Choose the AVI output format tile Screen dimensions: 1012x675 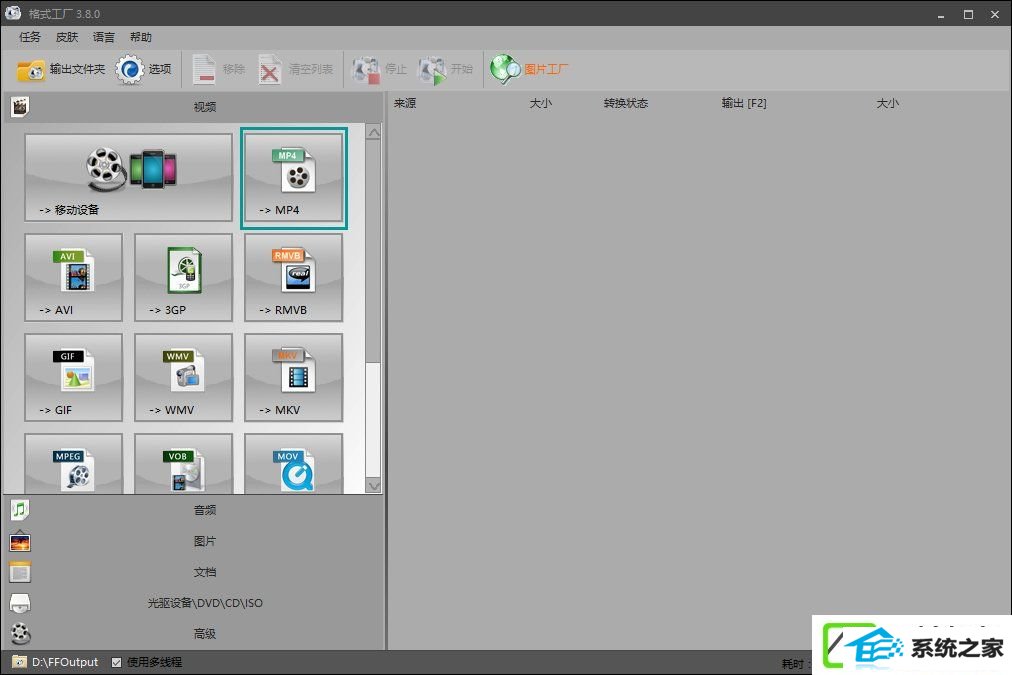click(74, 277)
